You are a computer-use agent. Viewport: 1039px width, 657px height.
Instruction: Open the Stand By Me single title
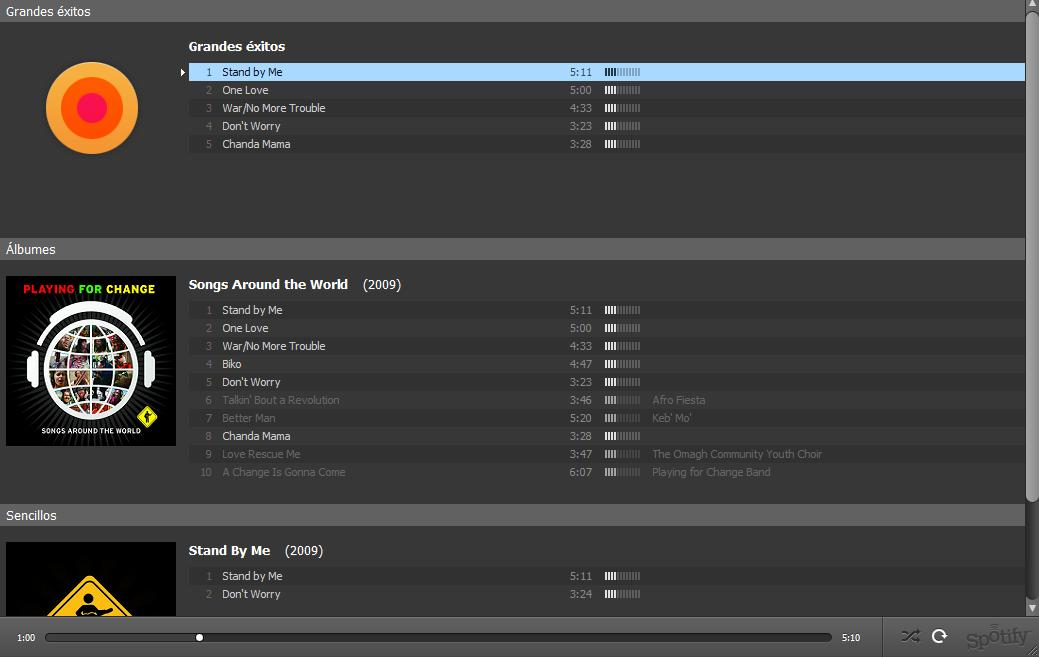229,551
